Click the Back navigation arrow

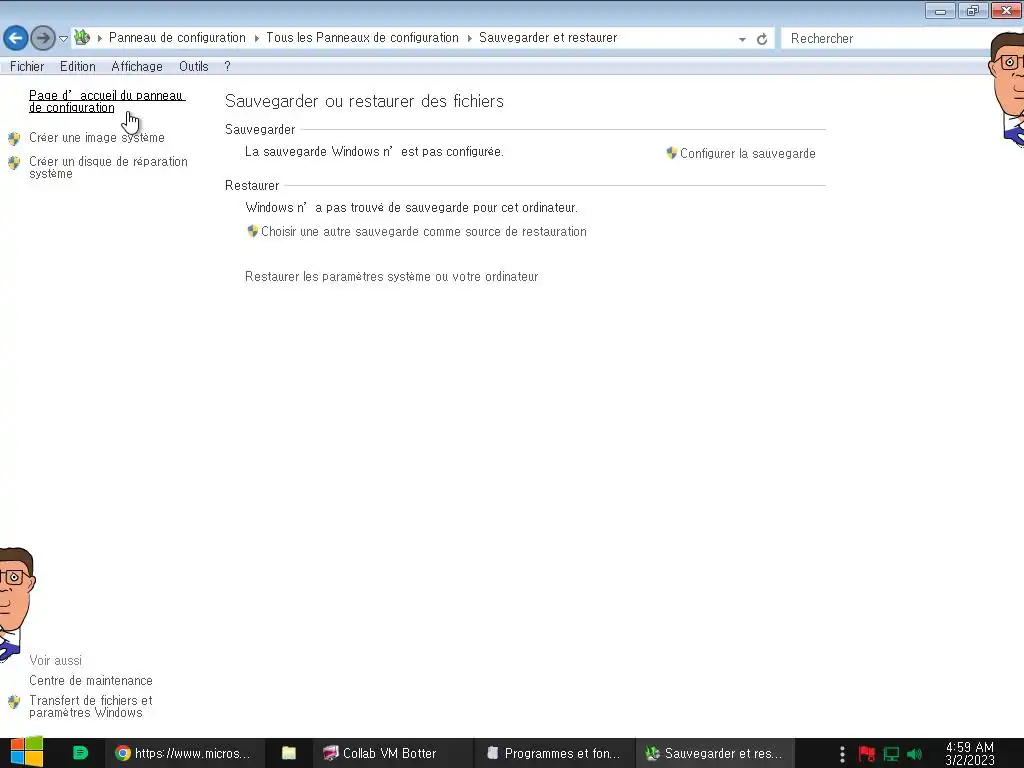coord(16,38)
